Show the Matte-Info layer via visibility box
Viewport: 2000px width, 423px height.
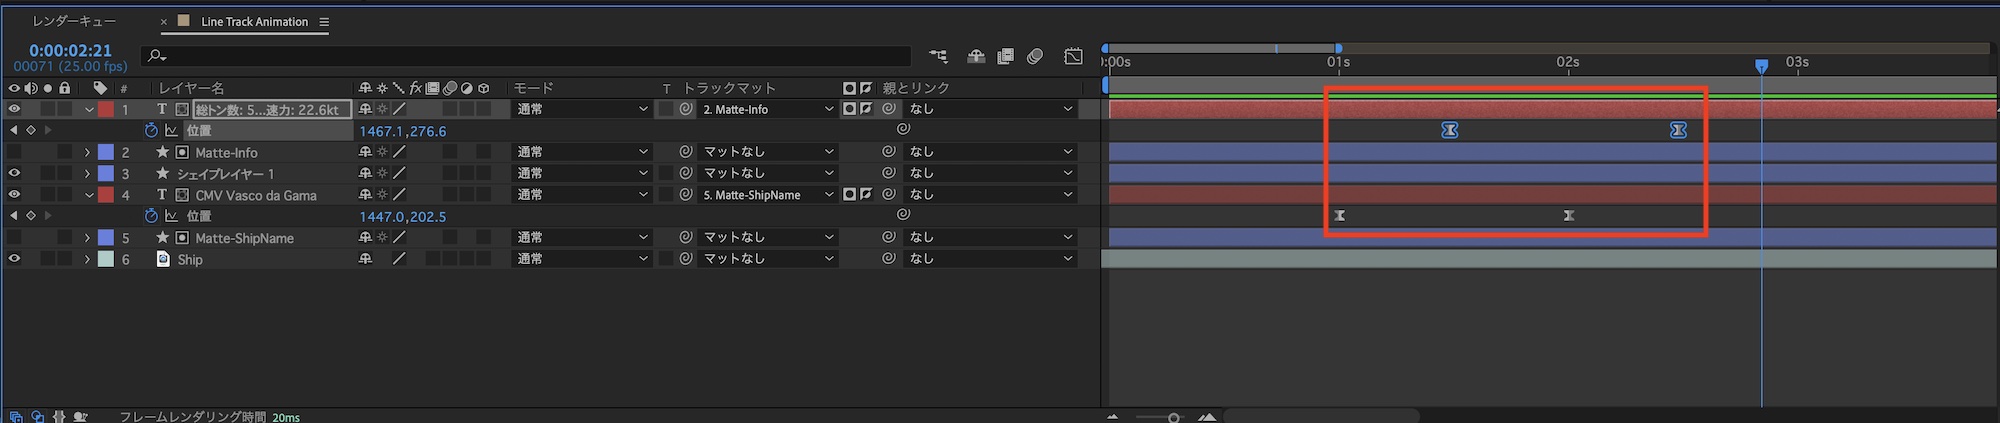14,152
